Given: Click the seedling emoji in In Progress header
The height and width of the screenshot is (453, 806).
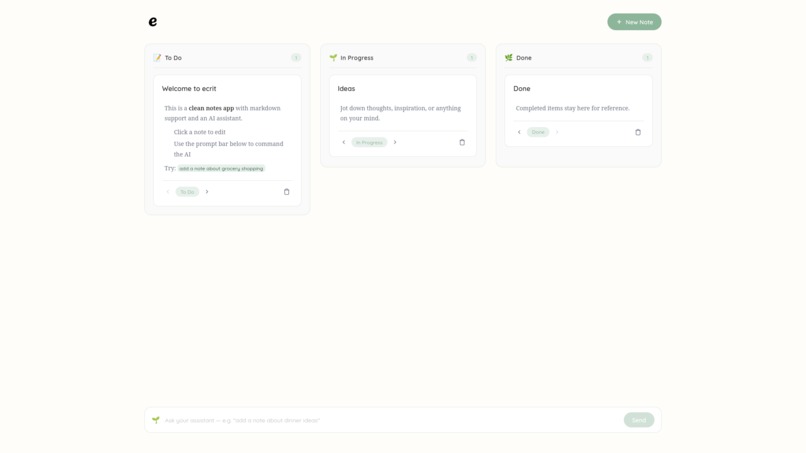Looking at the screenshot, I should click(333, 58).
